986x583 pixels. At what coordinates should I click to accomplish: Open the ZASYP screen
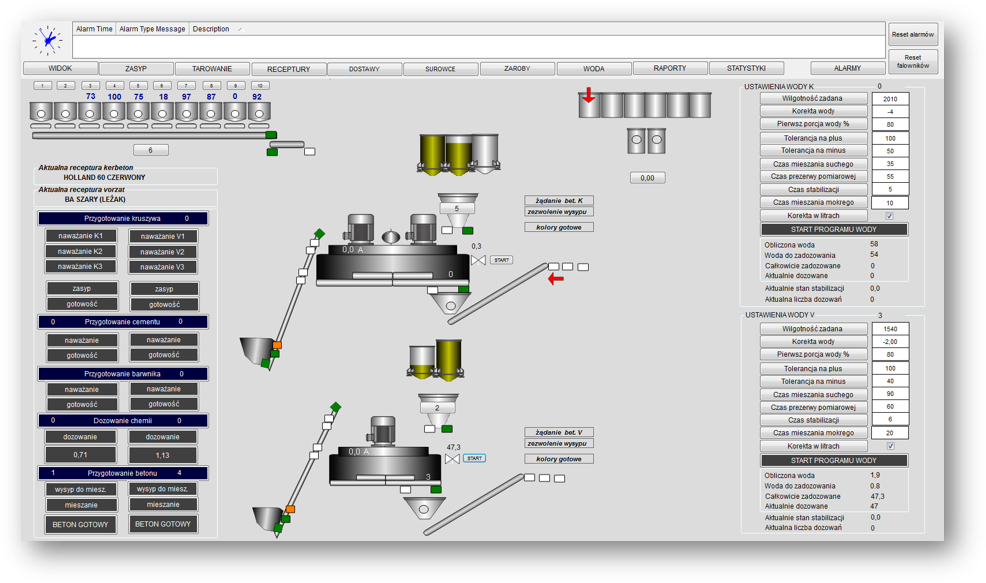coord(136,68)
